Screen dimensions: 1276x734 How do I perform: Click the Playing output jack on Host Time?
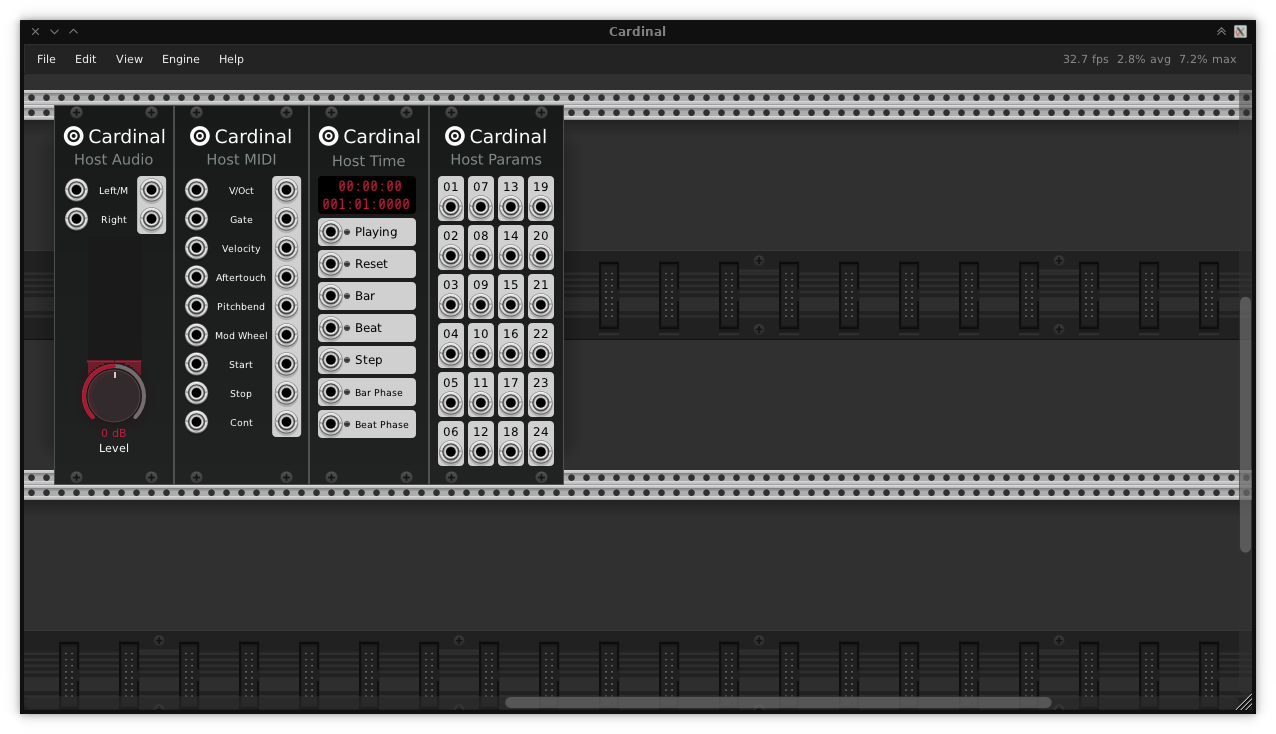coord(331,232)
